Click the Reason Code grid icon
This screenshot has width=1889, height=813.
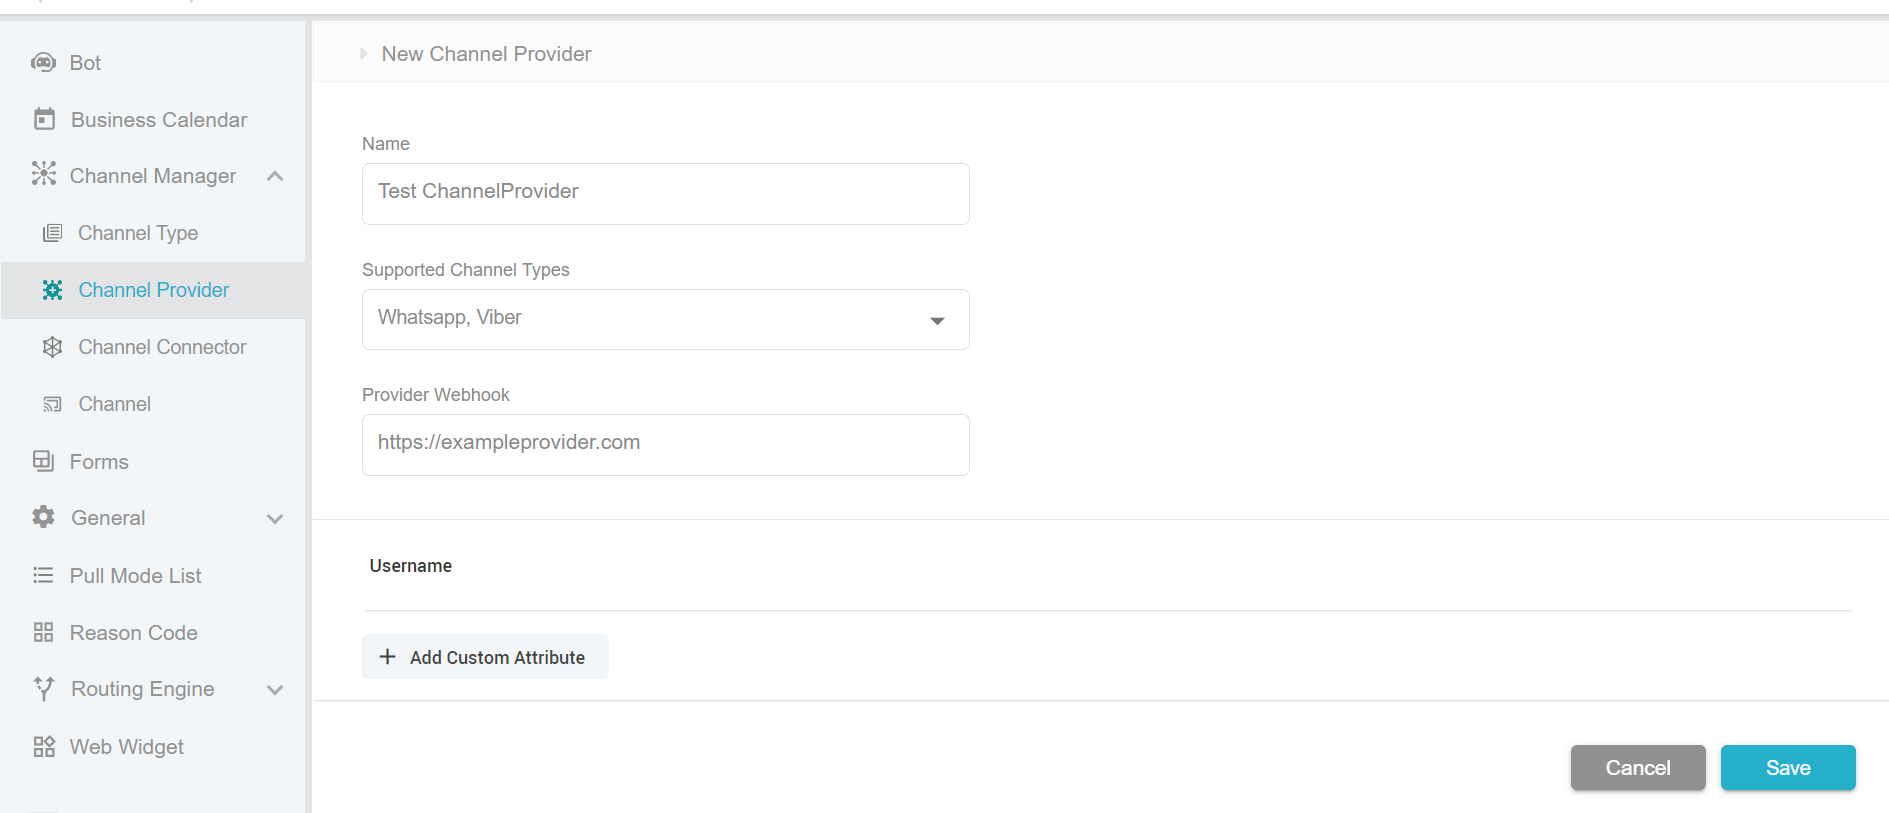pyautogui.click(x=42, y=632)
